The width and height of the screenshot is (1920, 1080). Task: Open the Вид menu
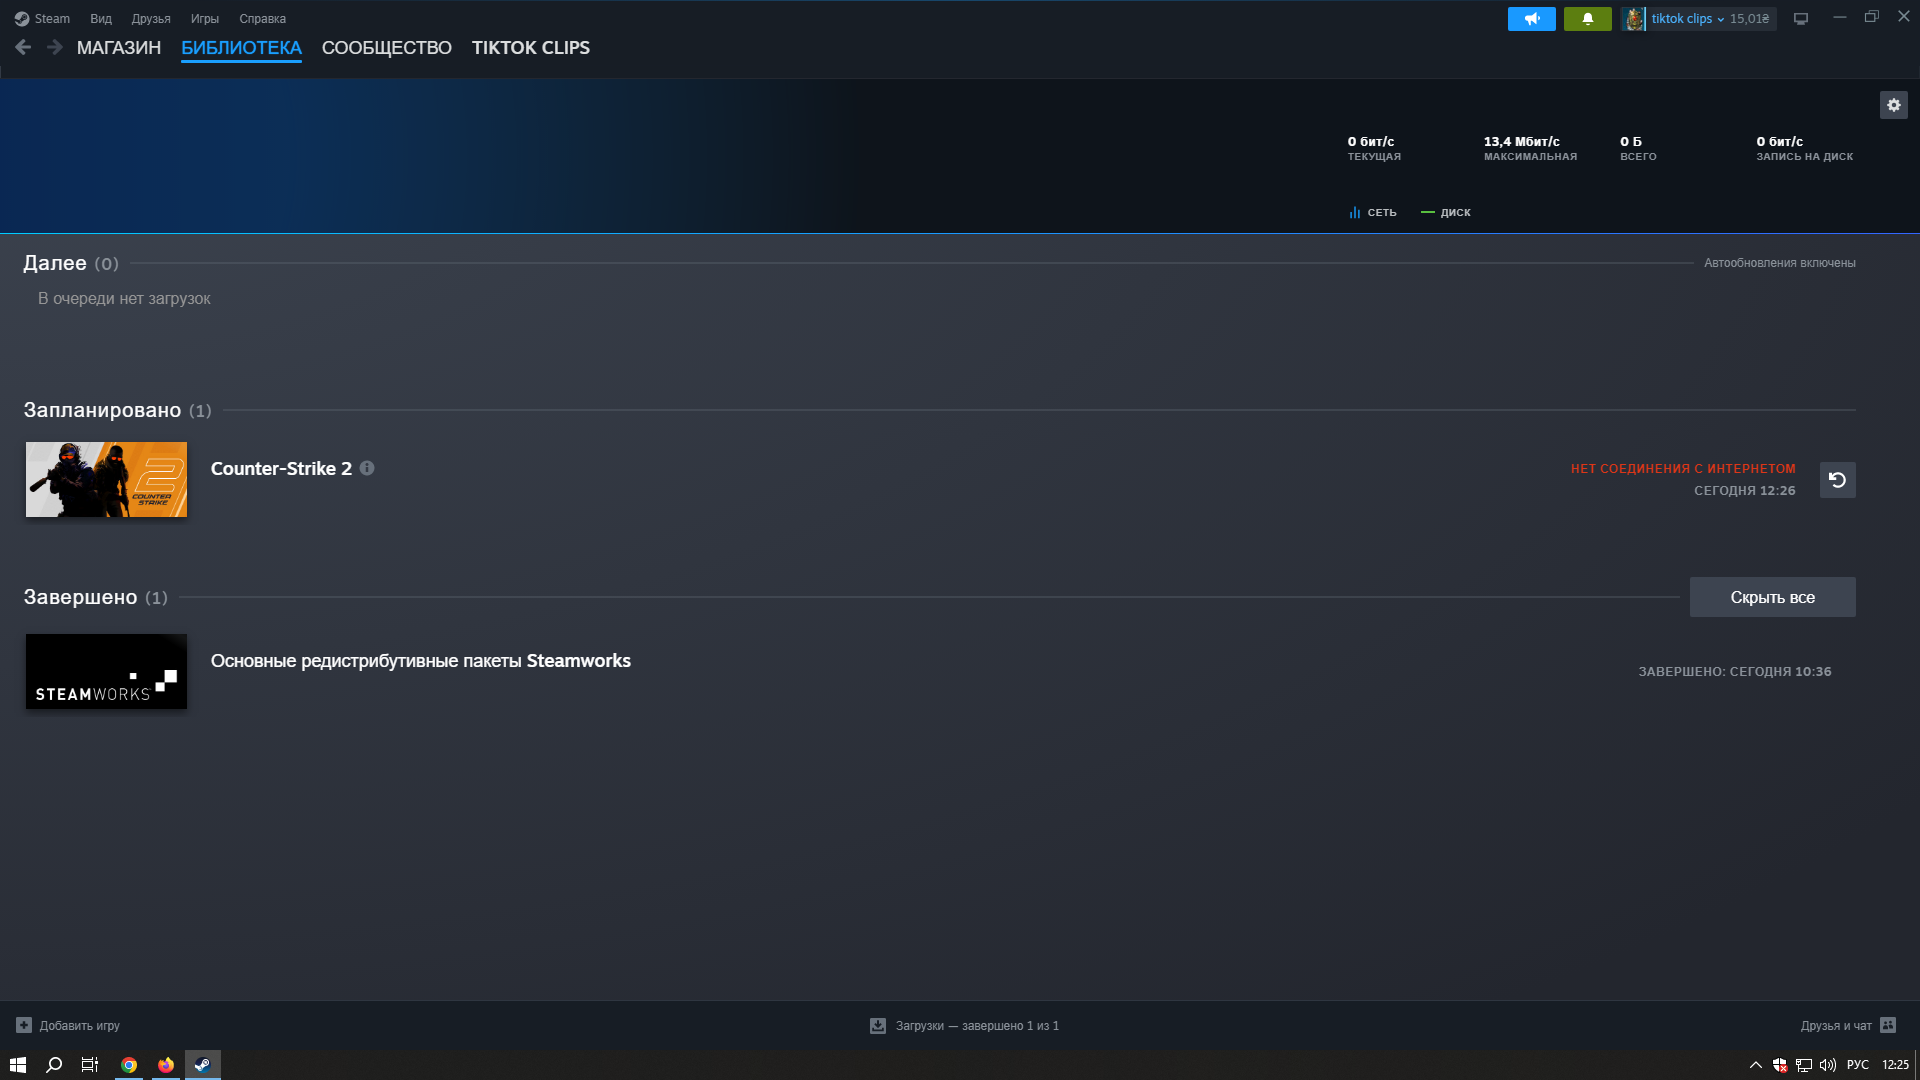(101, 19)
